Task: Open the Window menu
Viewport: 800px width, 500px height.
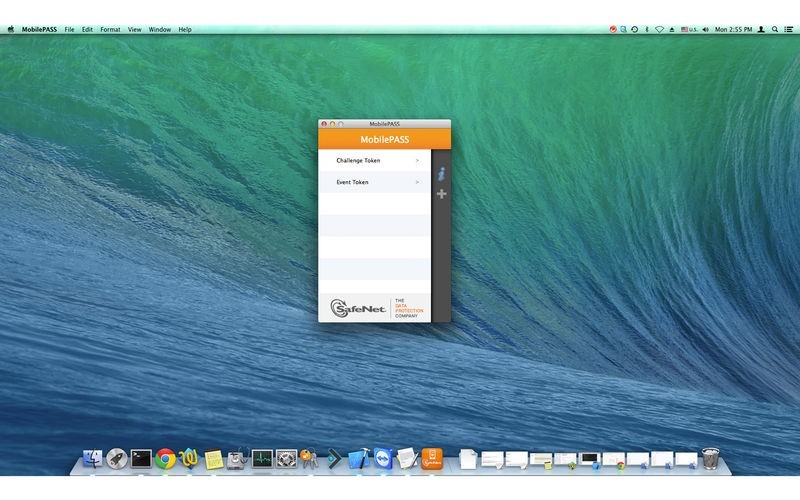Action: tap(159, 30)
